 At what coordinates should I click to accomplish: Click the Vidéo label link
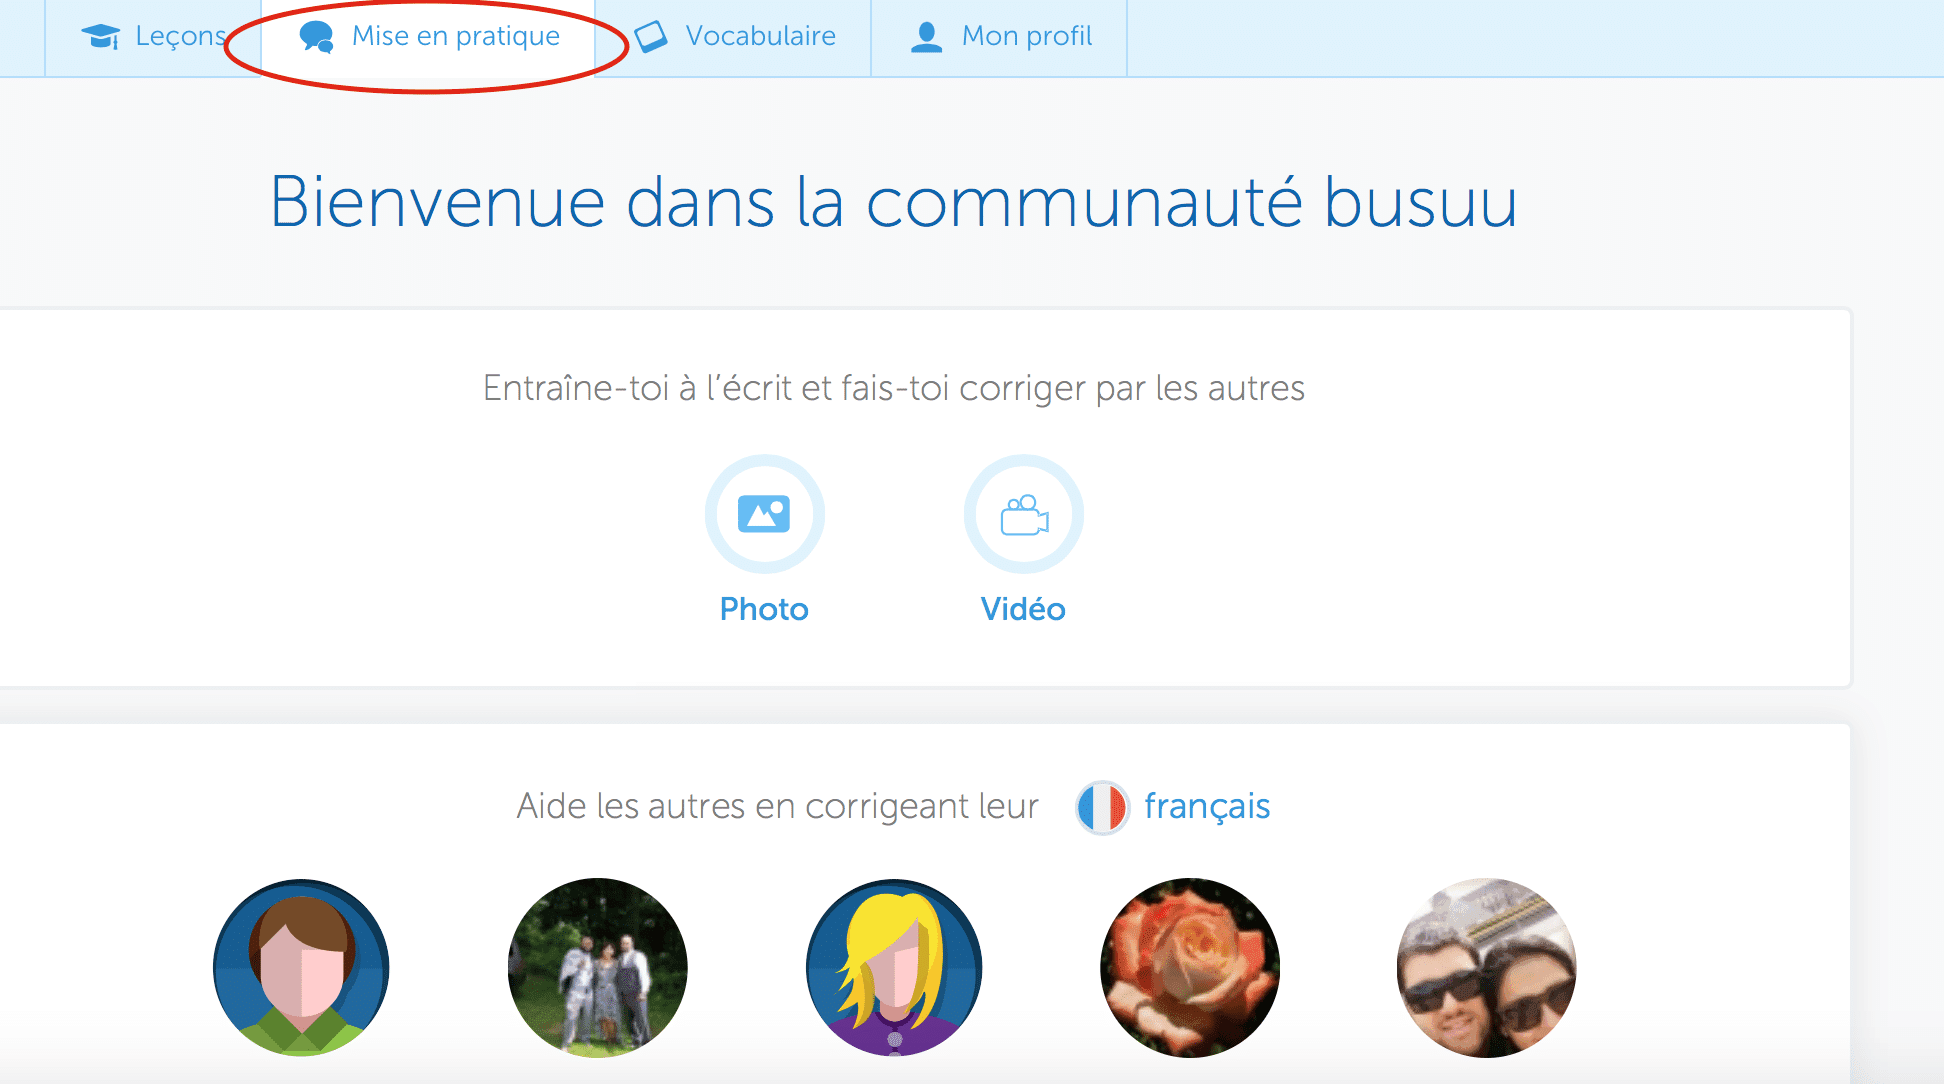(1023, 609)
